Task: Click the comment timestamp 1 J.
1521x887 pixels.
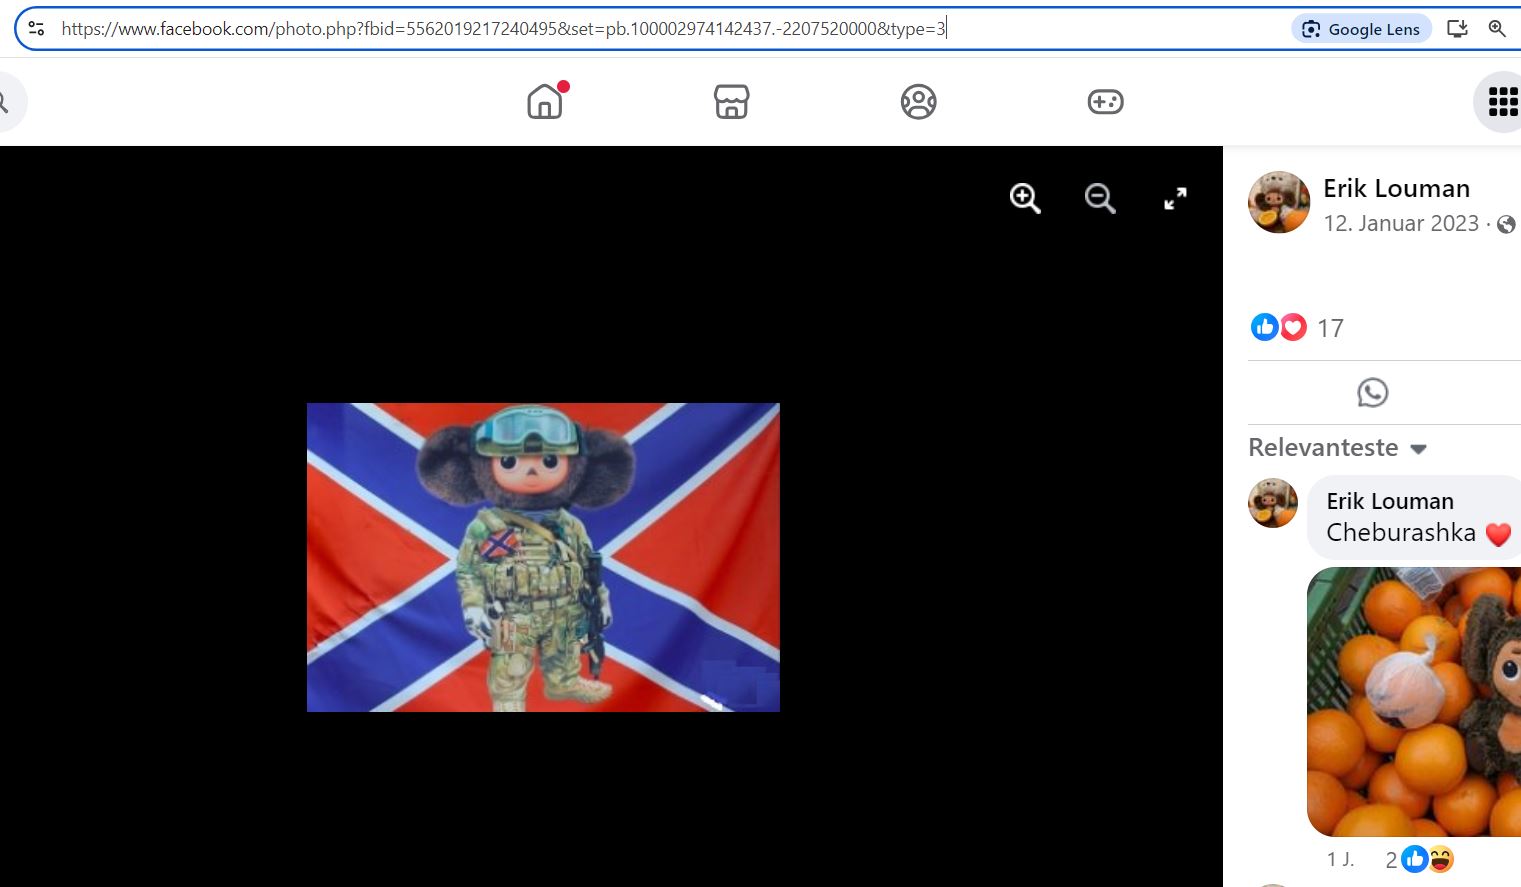Action: click(x=1340, y=859)
